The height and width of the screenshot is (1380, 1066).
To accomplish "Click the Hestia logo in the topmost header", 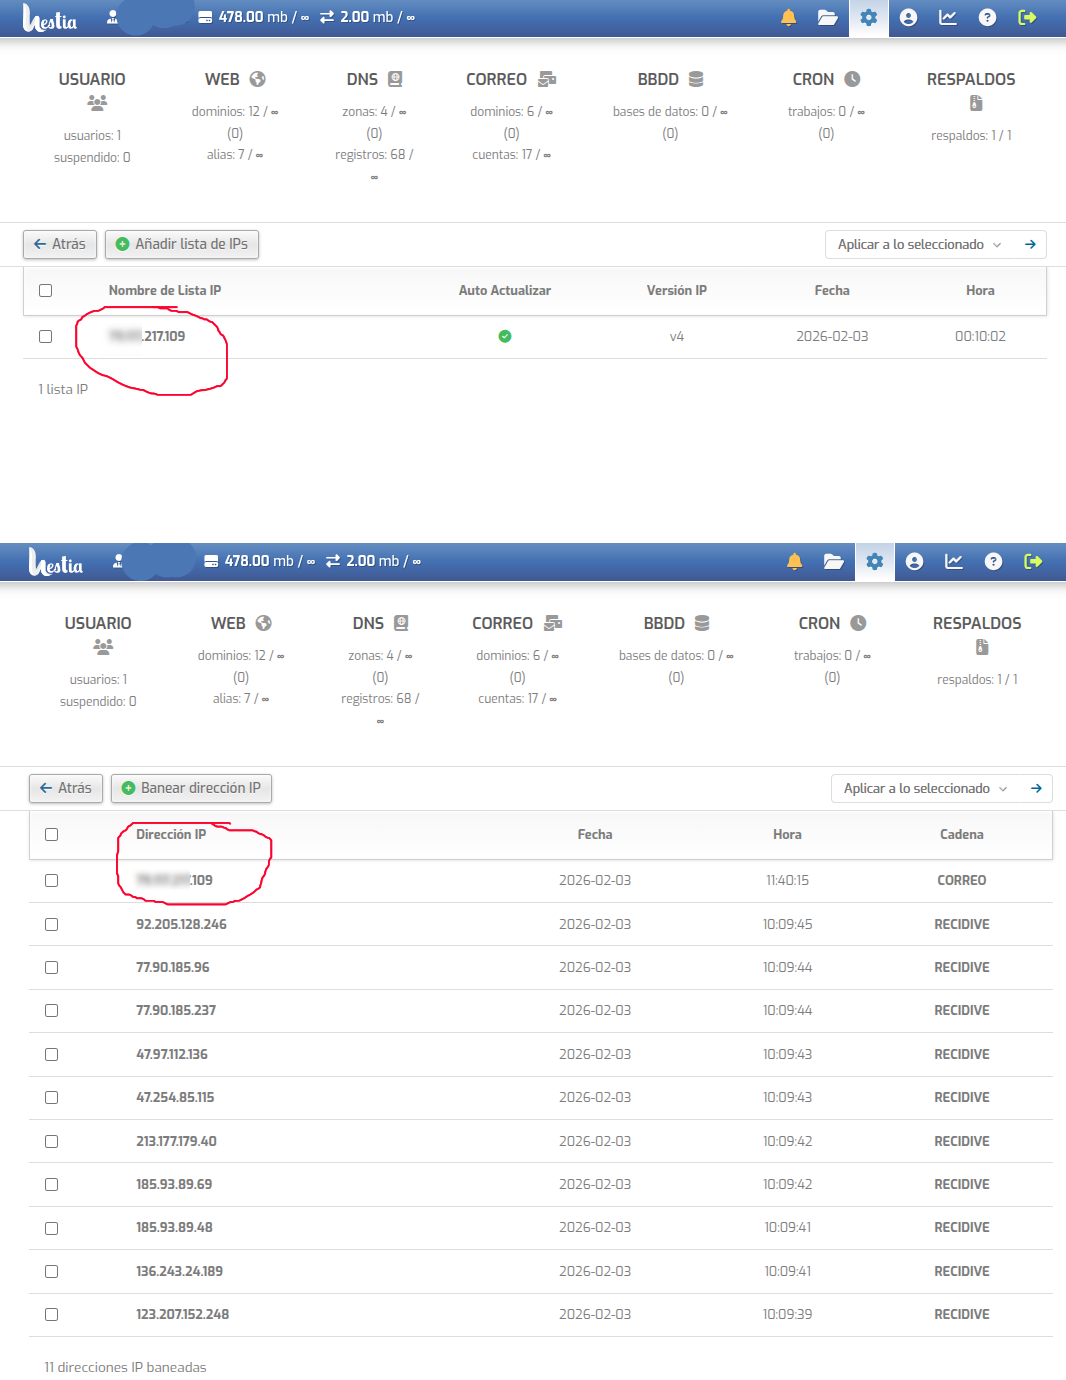I will click(x=50, y=18).
